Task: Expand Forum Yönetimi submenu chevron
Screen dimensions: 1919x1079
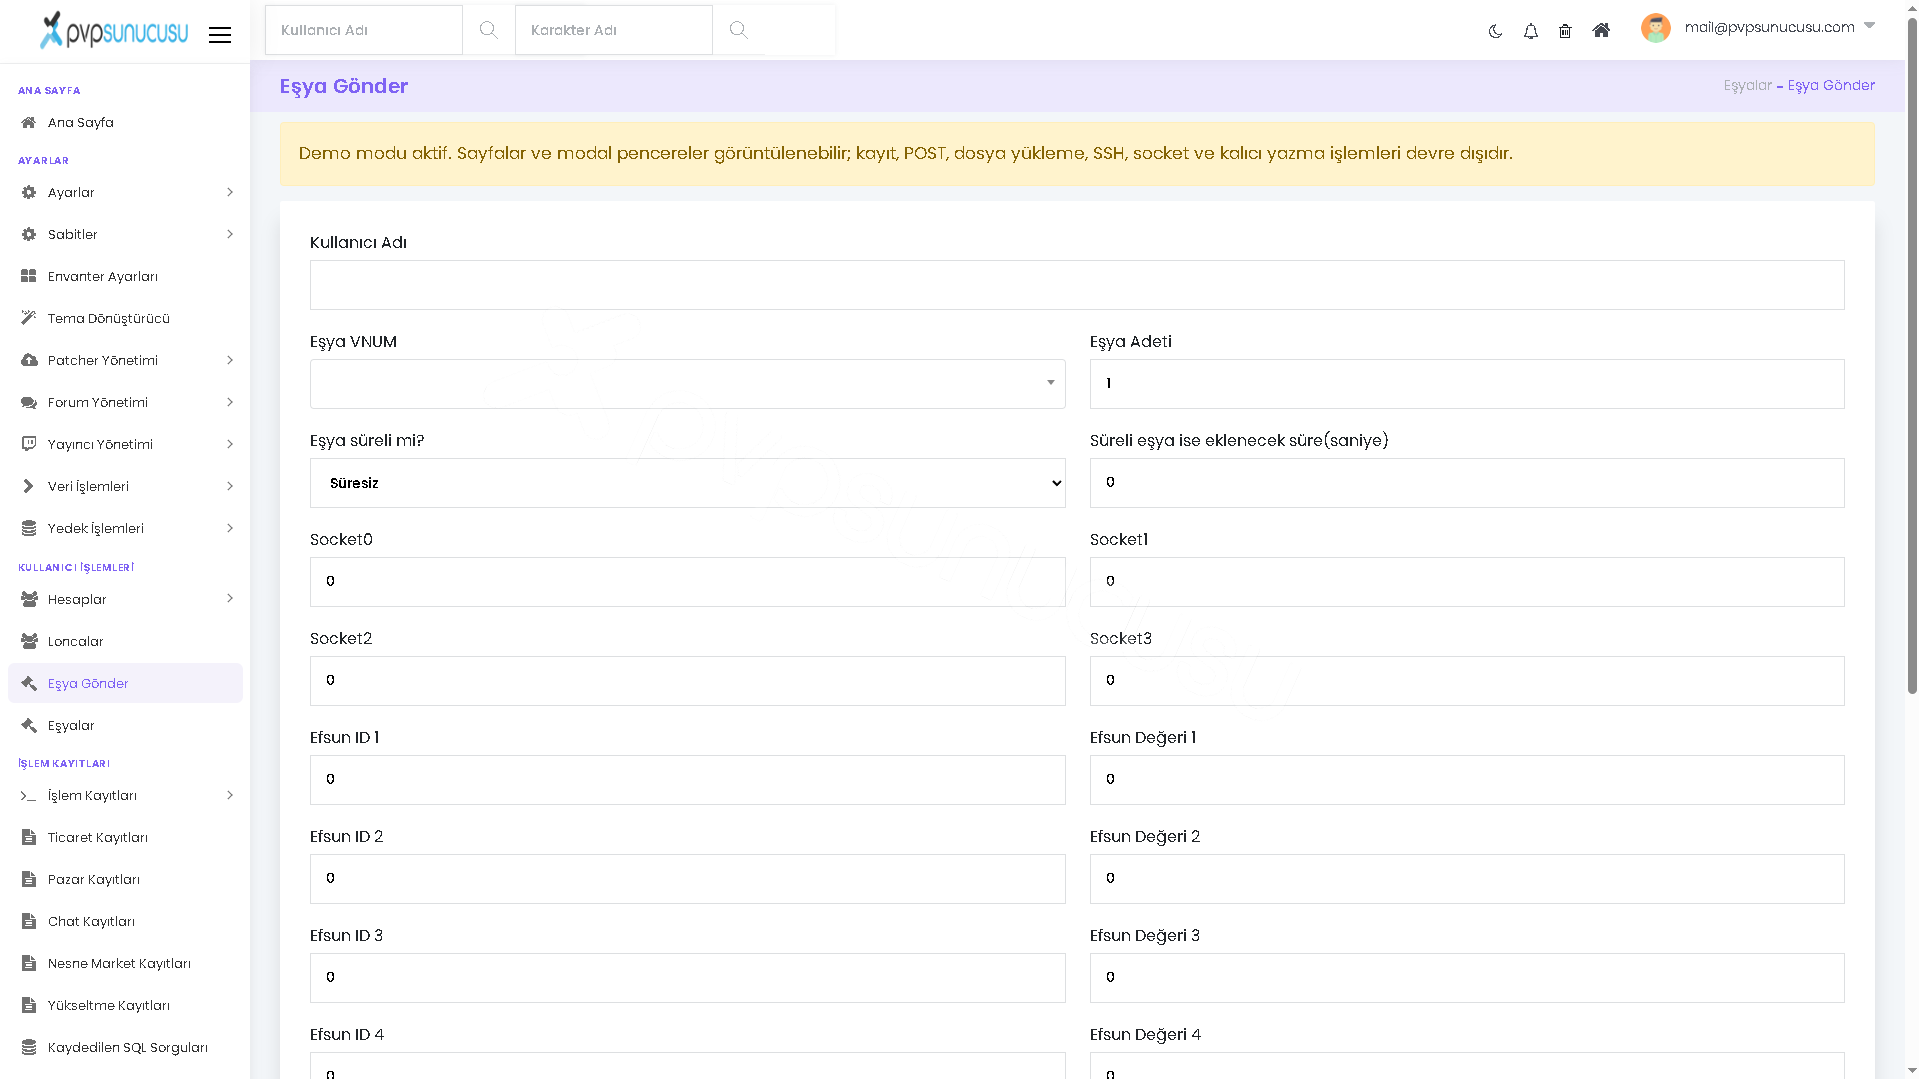Action: [x=230, y=402]
